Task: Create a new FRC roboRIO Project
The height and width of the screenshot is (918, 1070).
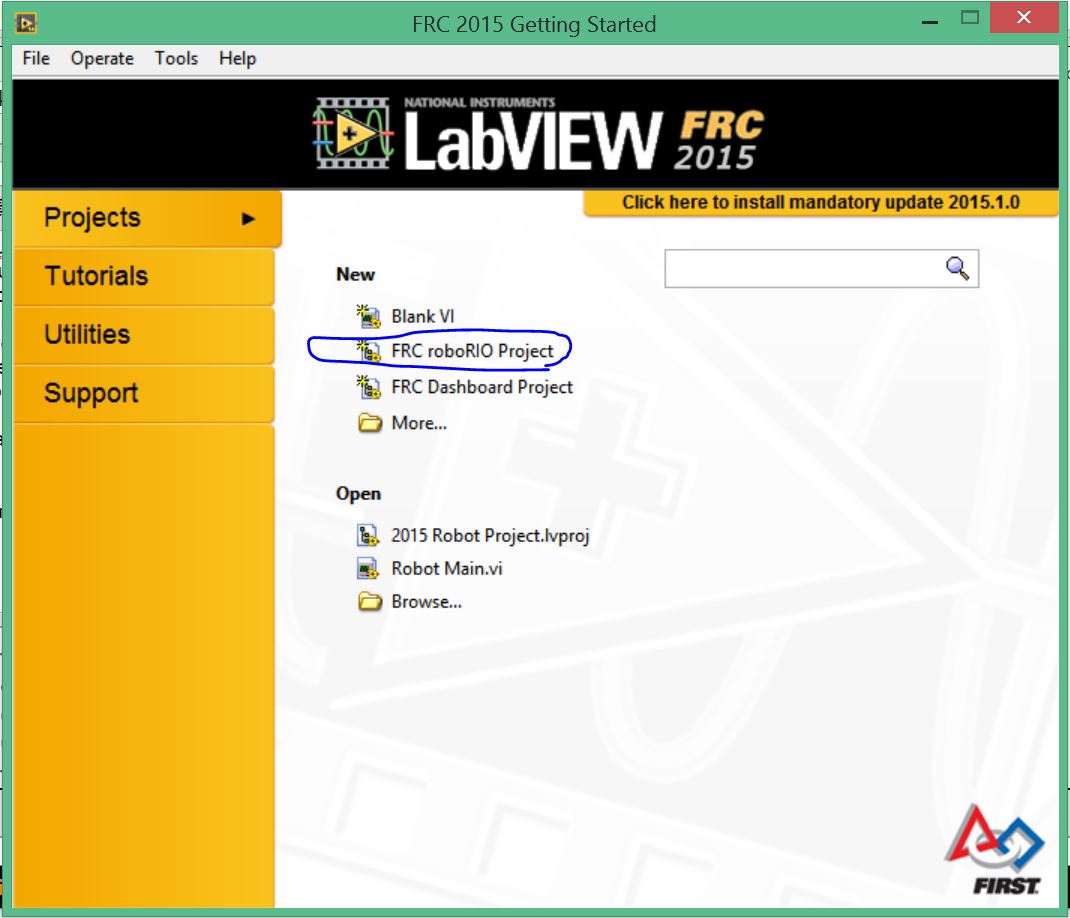Action: (x=472, y=351)
